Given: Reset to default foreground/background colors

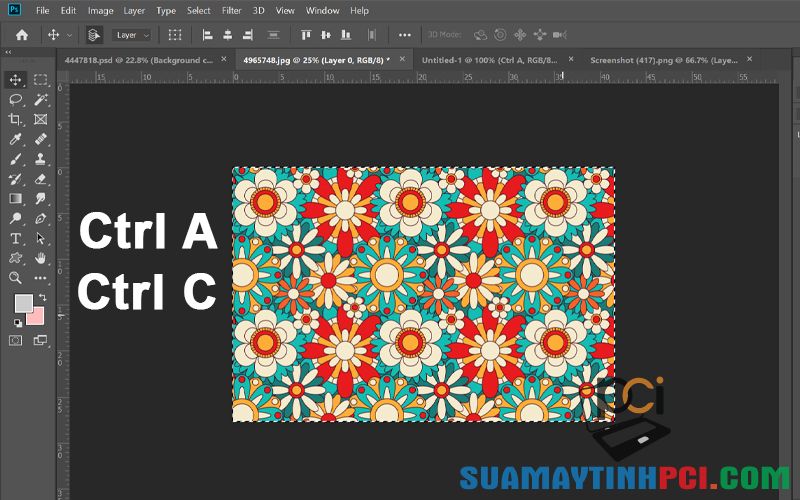Looking at the screenshot, I should click(x=18, y=322).
